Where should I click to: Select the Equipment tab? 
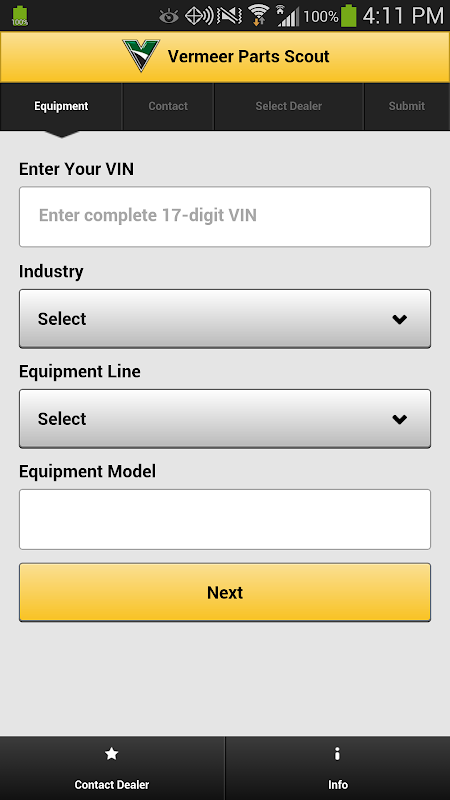pos(61,107)
